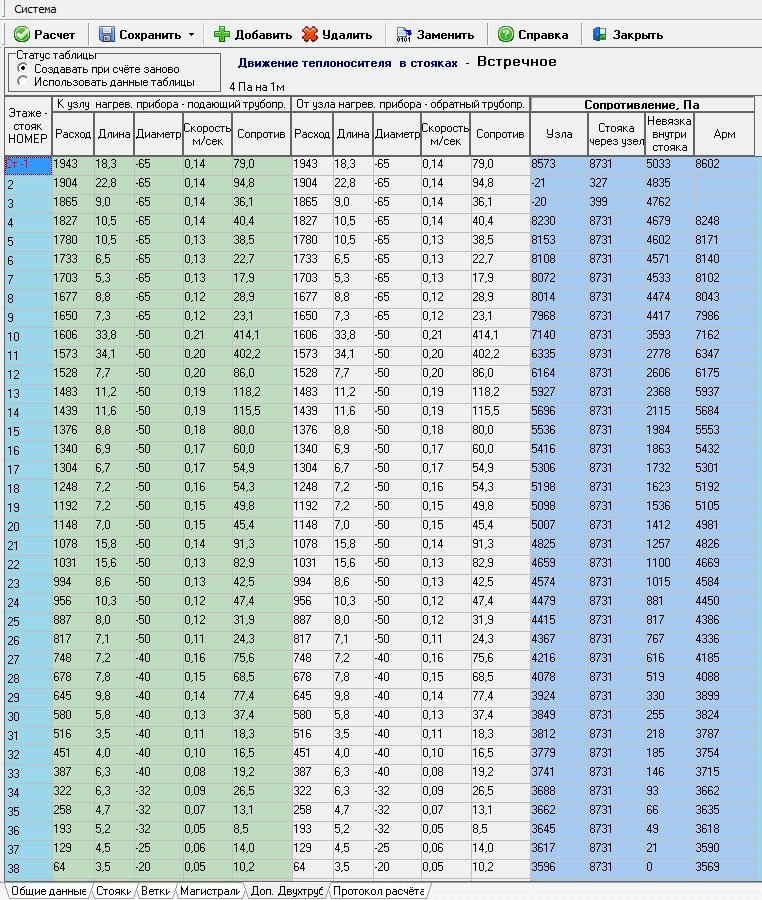The image size is (762, 900).
Task: Select the Ст -1 row header cell
Action: coord(25,163)
